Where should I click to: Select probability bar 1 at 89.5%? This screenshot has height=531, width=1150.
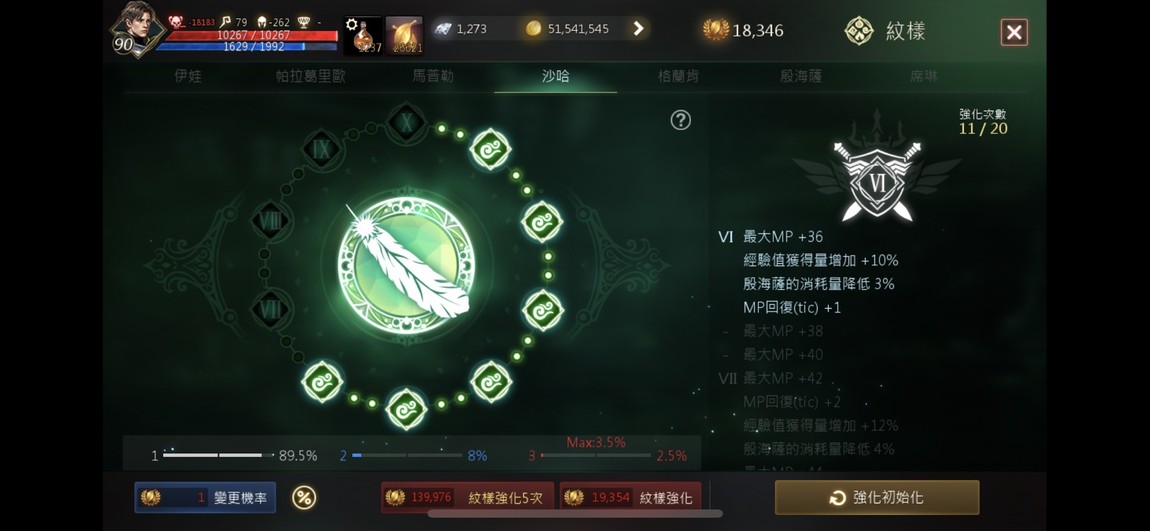[x=235, y=455]
